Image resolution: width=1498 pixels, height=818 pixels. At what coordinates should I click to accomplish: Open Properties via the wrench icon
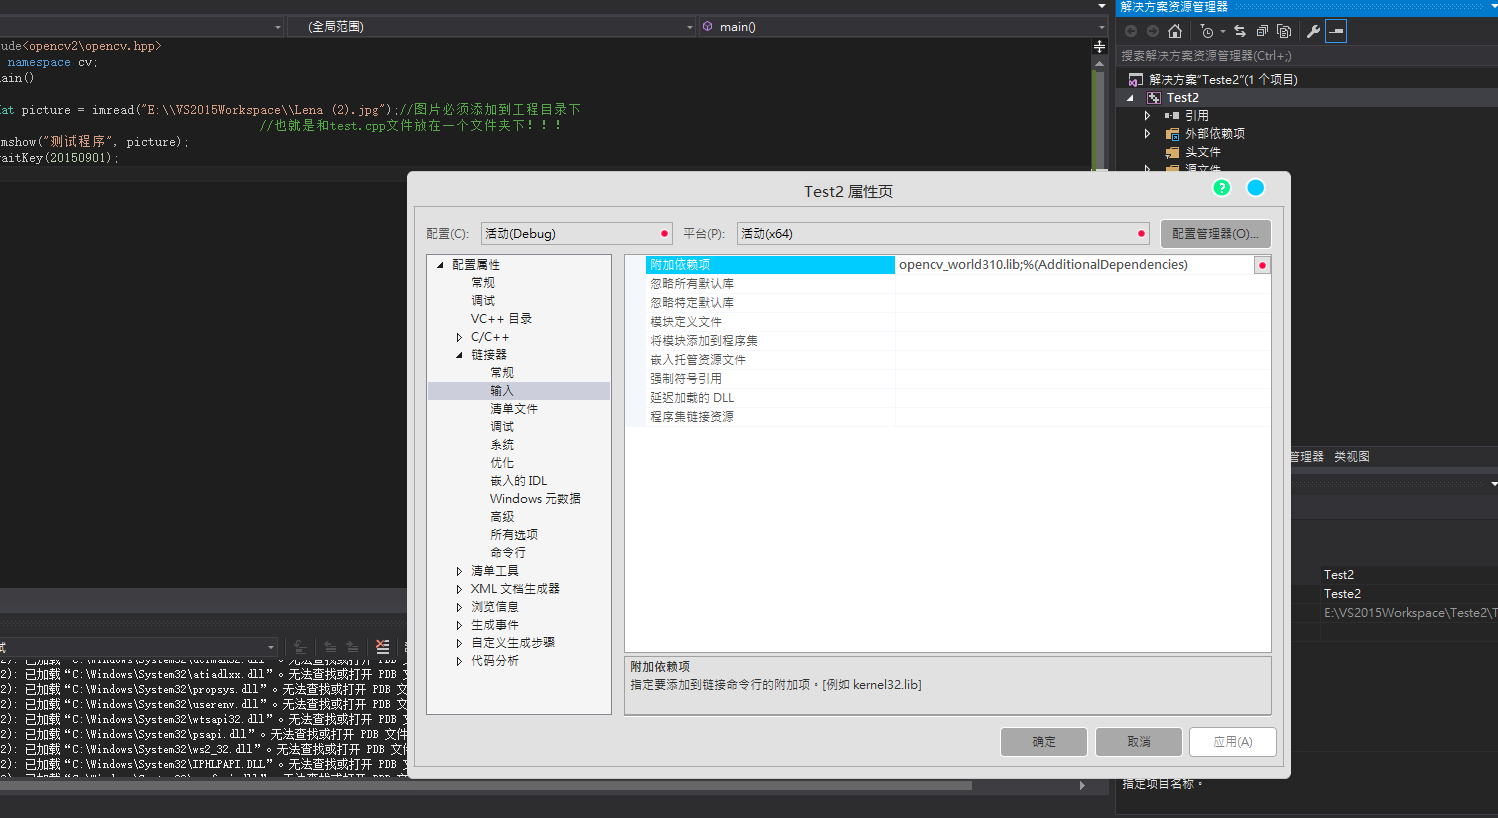click(1314, 31)
